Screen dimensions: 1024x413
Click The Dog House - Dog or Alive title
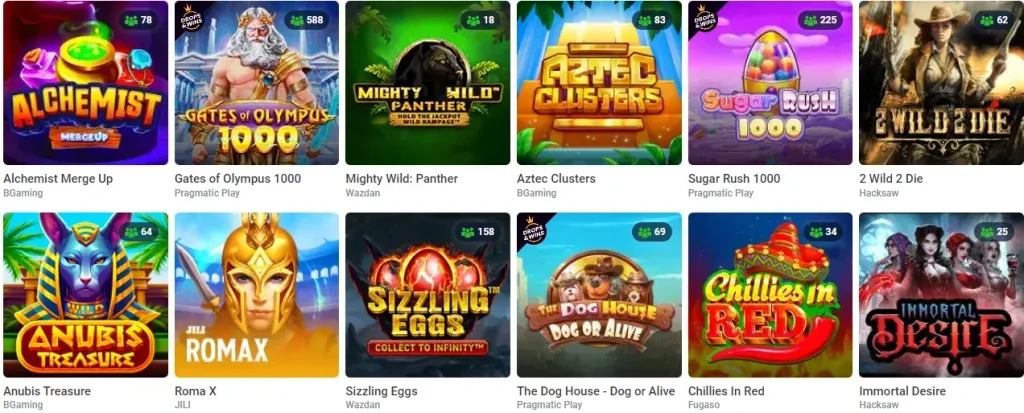pos(596,391)
